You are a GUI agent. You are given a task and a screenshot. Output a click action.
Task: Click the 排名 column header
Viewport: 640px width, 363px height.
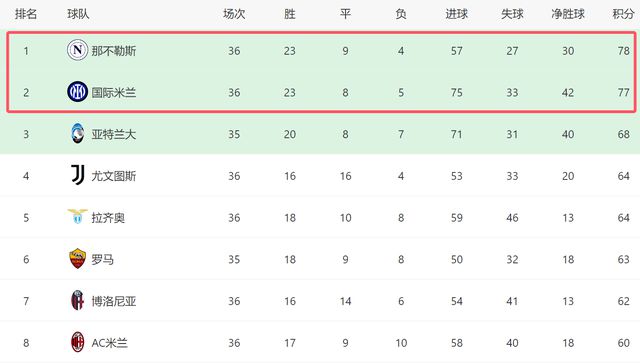click(26, 14)
